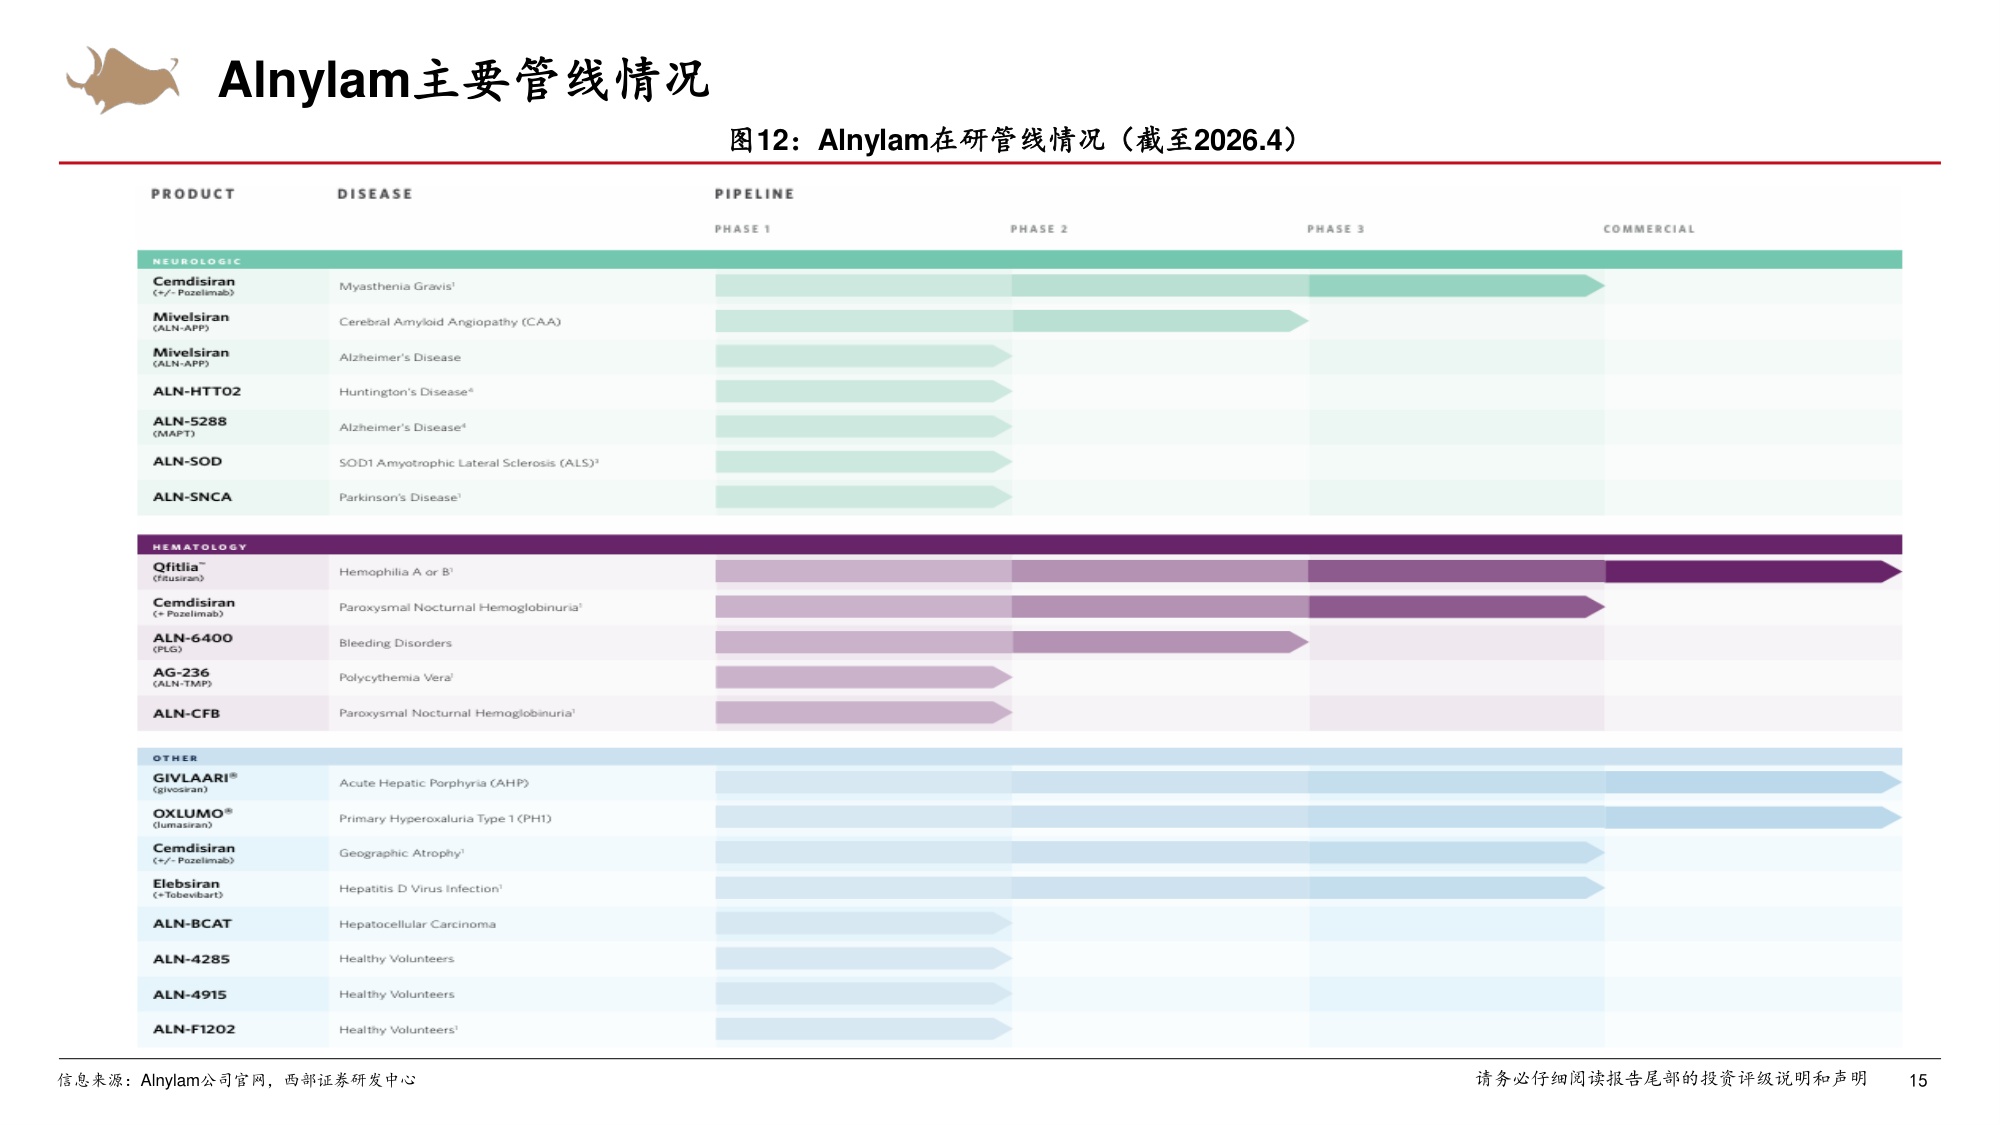Screen dimensions: 2000x1125
Task: Click the Elebsiran product name
Action: point(186,884)
